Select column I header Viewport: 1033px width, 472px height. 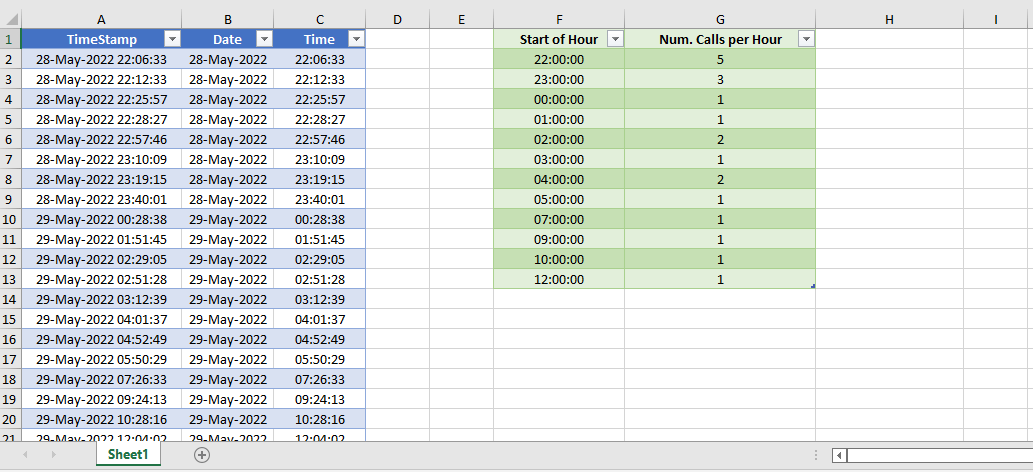tap(996, 20)
